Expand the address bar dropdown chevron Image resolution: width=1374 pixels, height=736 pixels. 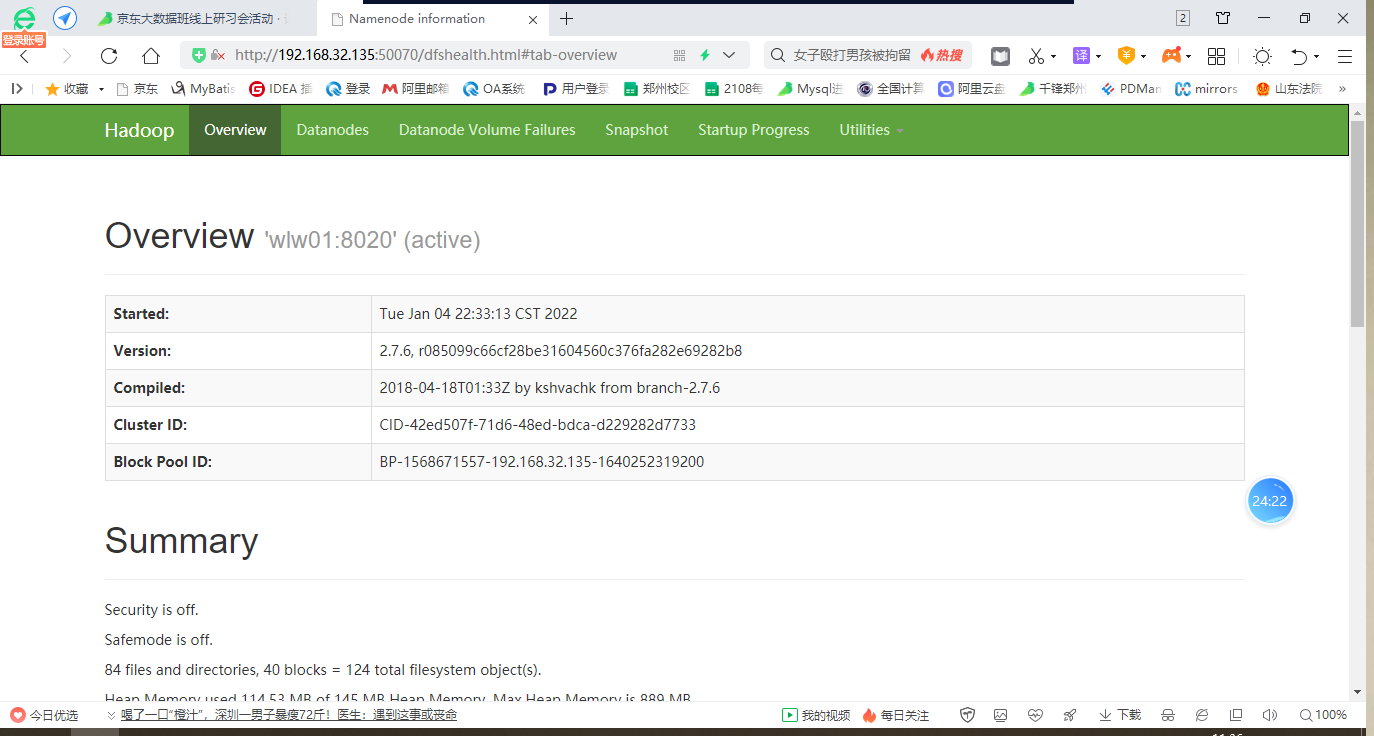(x=729, y=56)
